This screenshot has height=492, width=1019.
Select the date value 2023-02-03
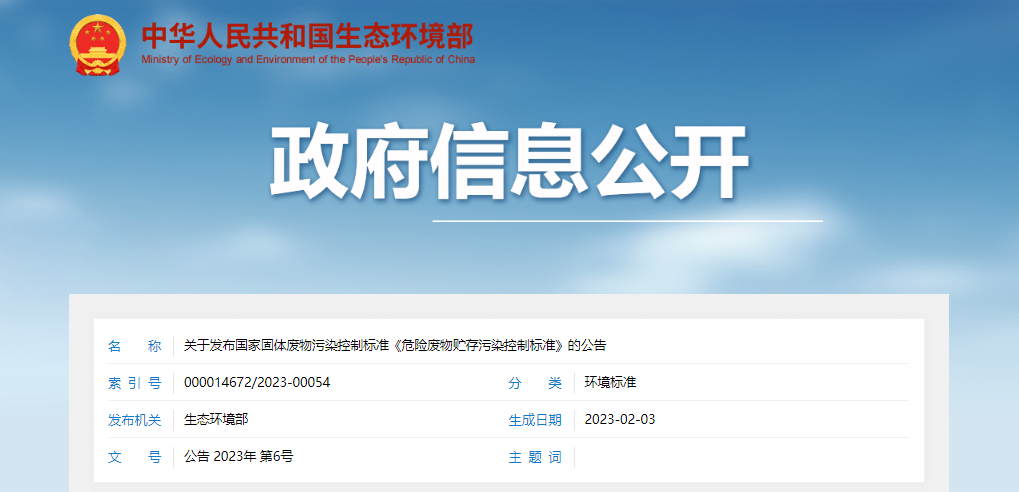coord(620,420)
